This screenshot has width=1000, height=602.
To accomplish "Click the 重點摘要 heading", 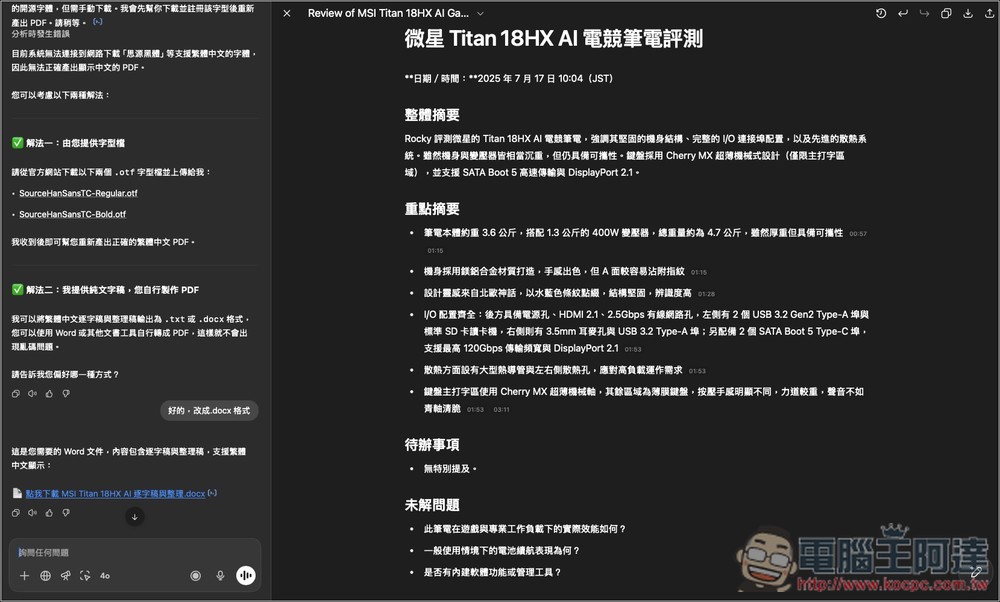I will tap(432, 209).
